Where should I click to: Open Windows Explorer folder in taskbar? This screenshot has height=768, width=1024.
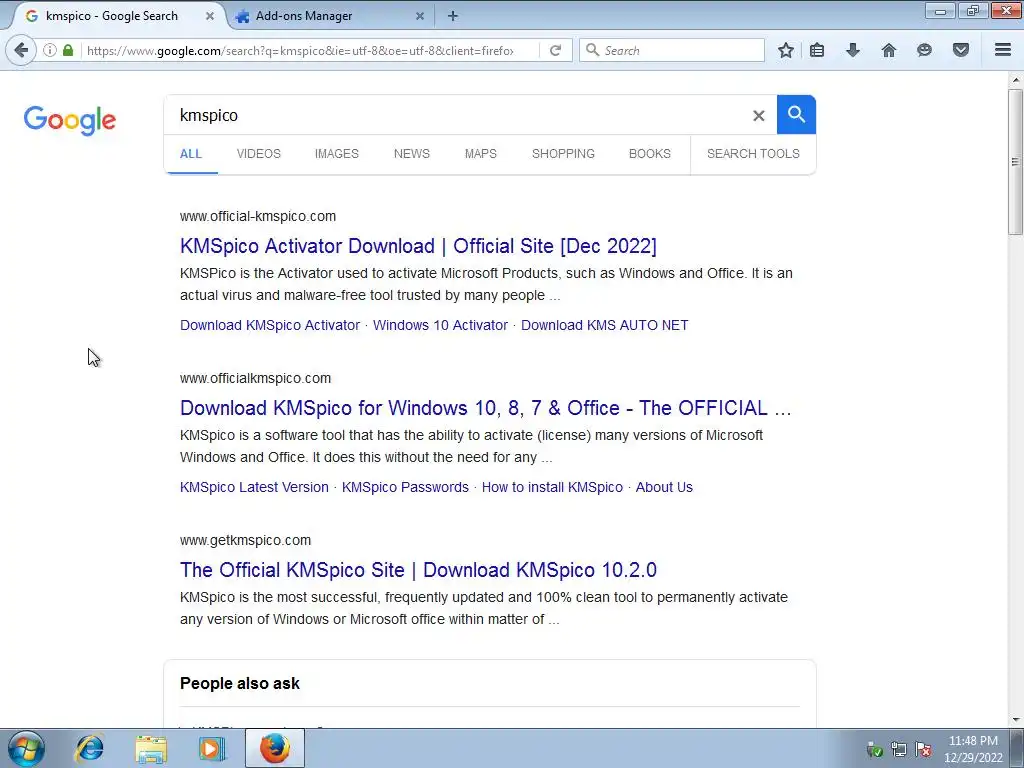pyautogui.click(x=151, y=748)
